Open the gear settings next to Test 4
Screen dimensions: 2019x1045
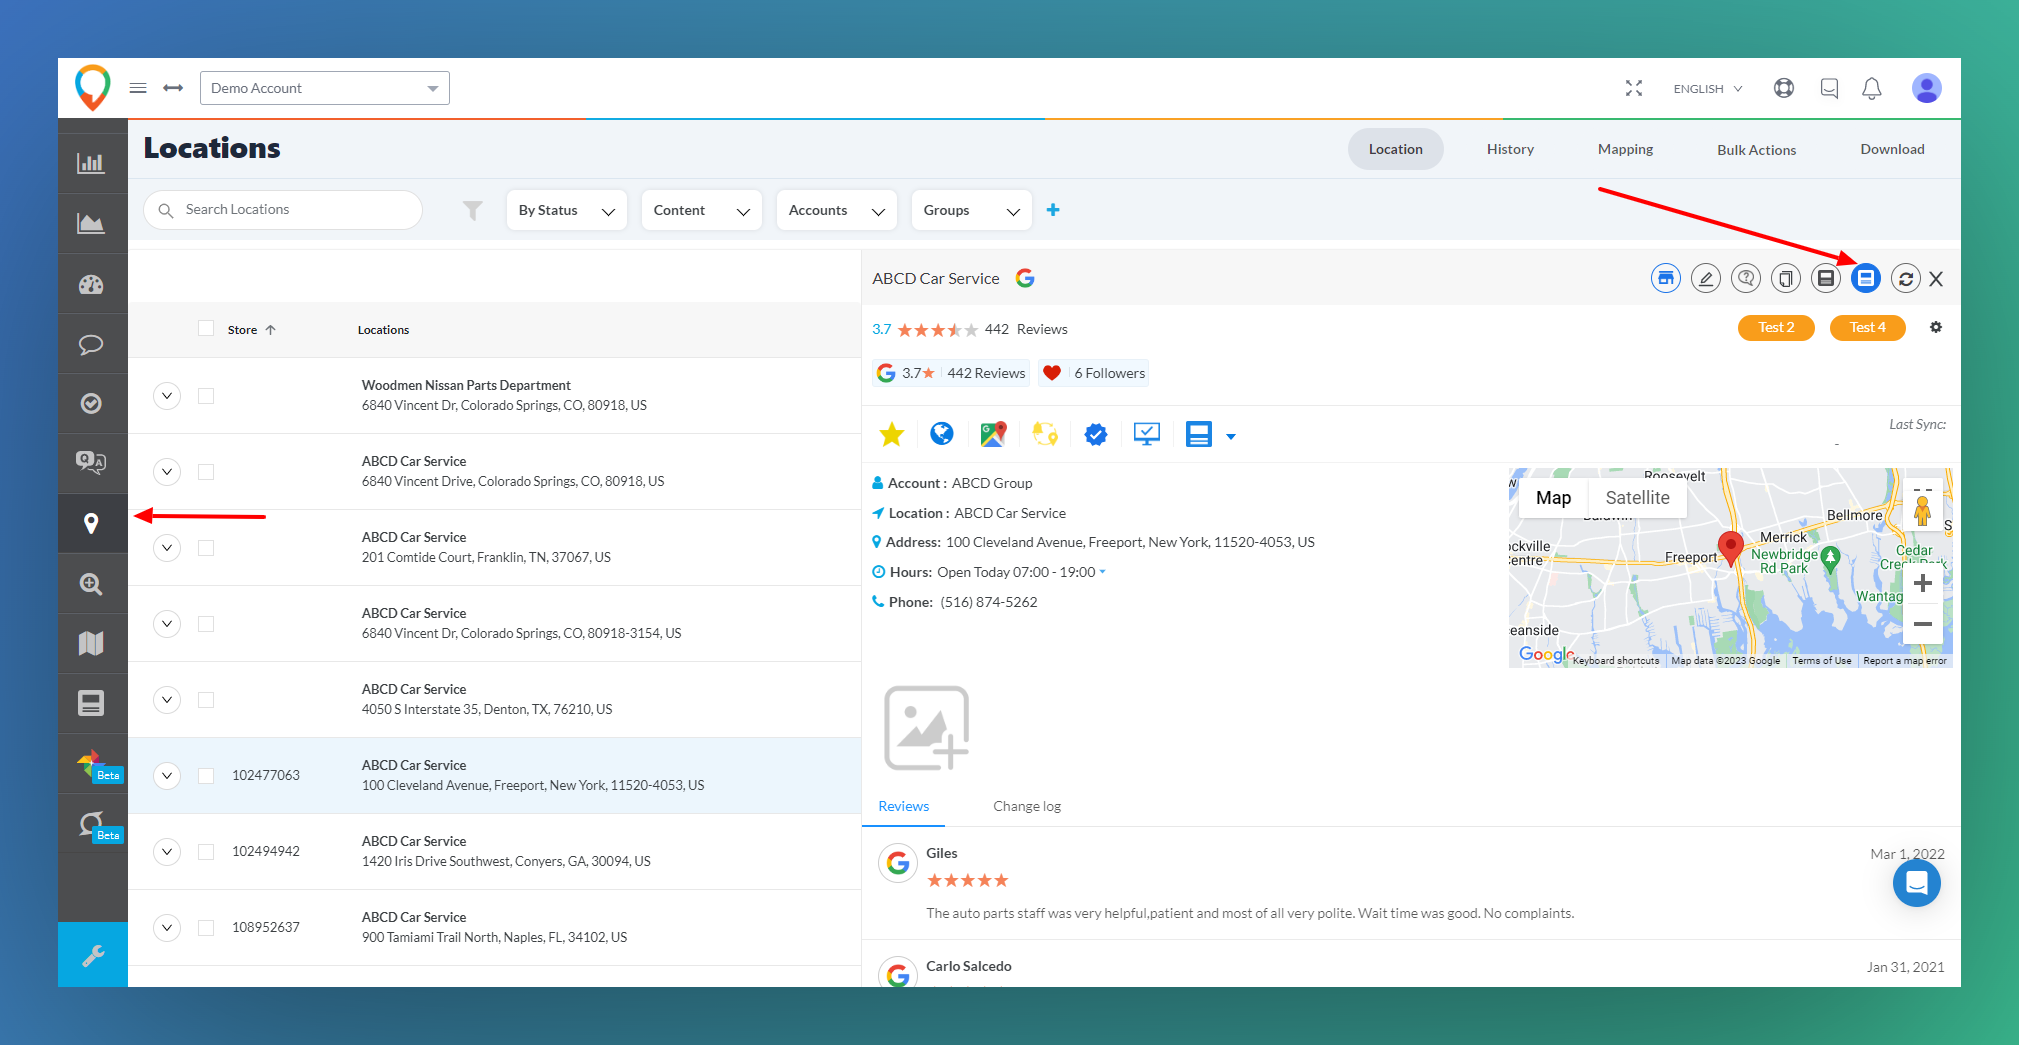(1936, 327)
